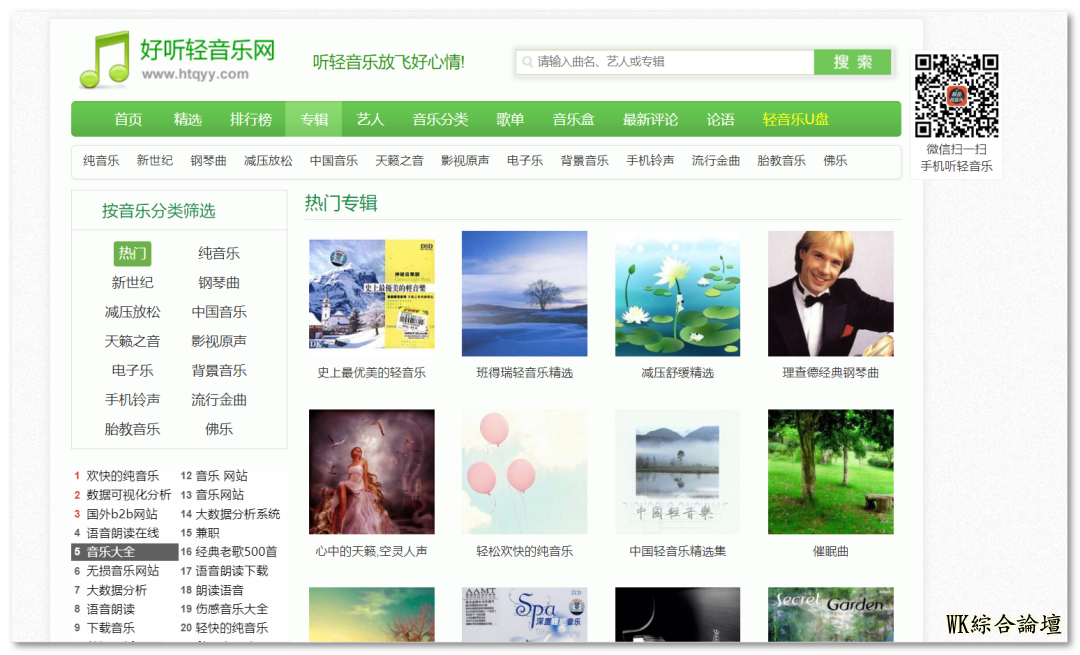Open the 论语 nav item
Image resolution: width=1080 pixels, height=655 pixels.
click(x=720, y=119)
